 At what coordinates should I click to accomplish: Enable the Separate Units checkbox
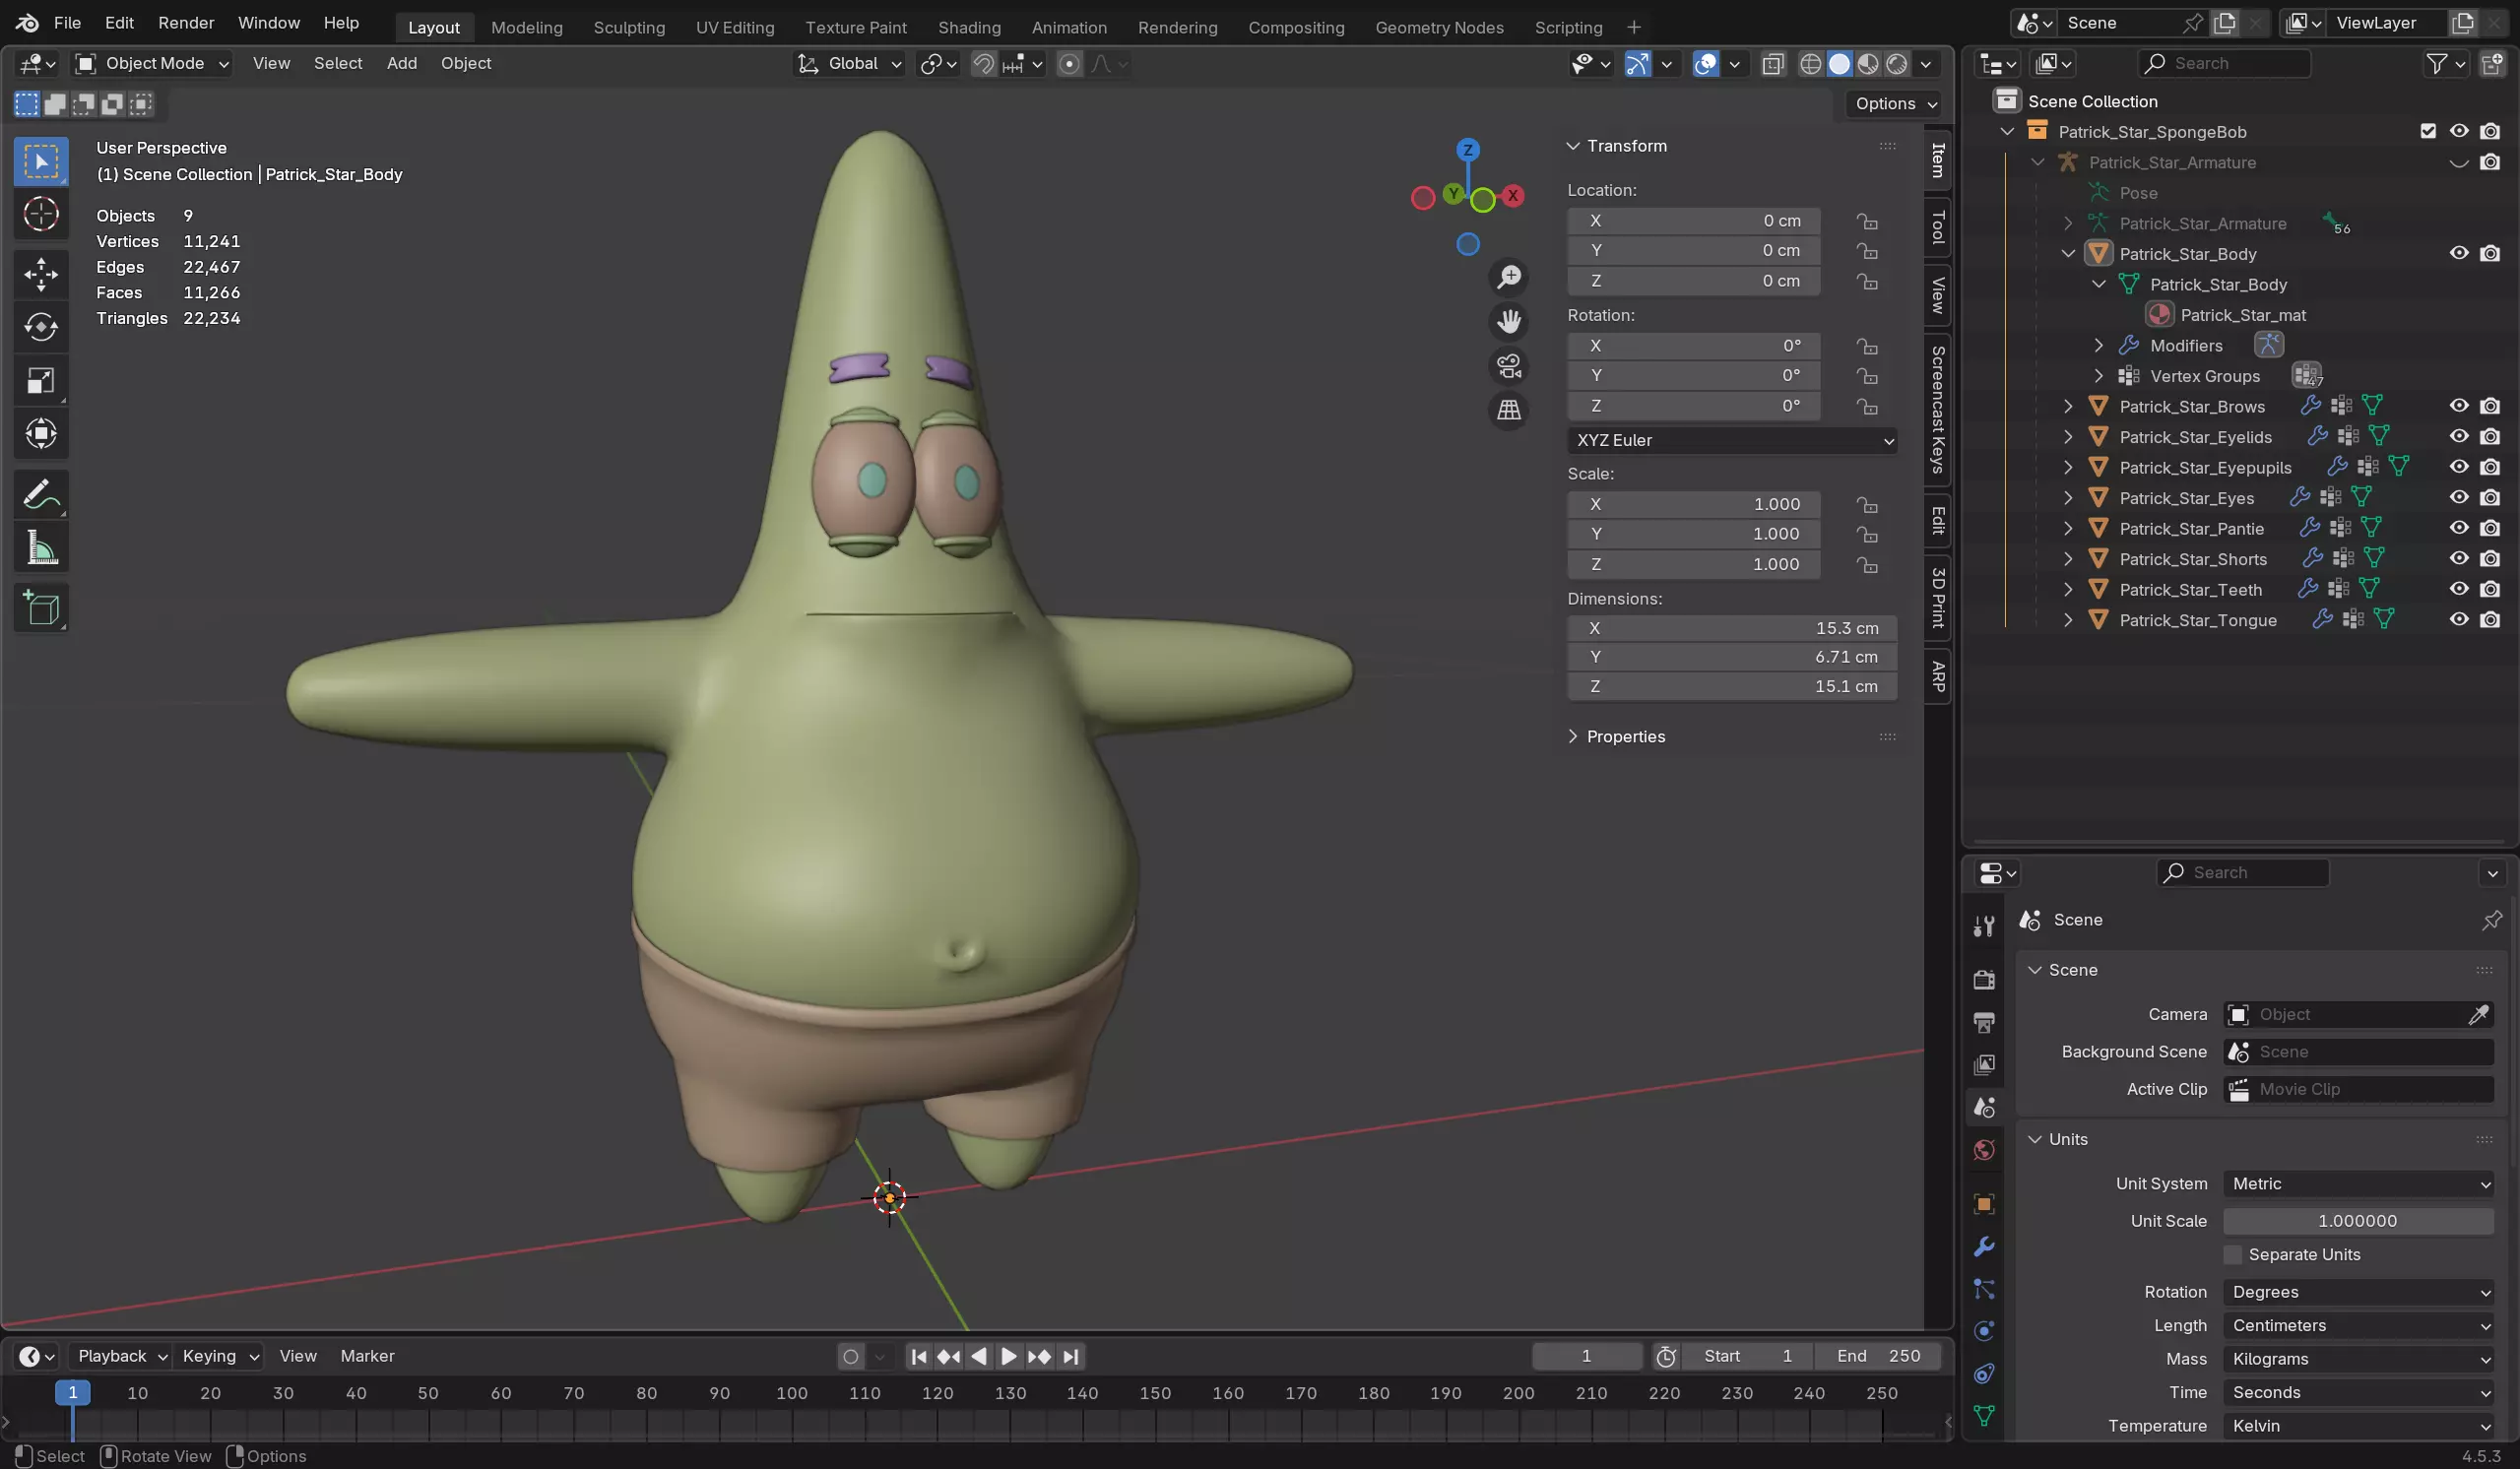click(x=2233, y=1255)
